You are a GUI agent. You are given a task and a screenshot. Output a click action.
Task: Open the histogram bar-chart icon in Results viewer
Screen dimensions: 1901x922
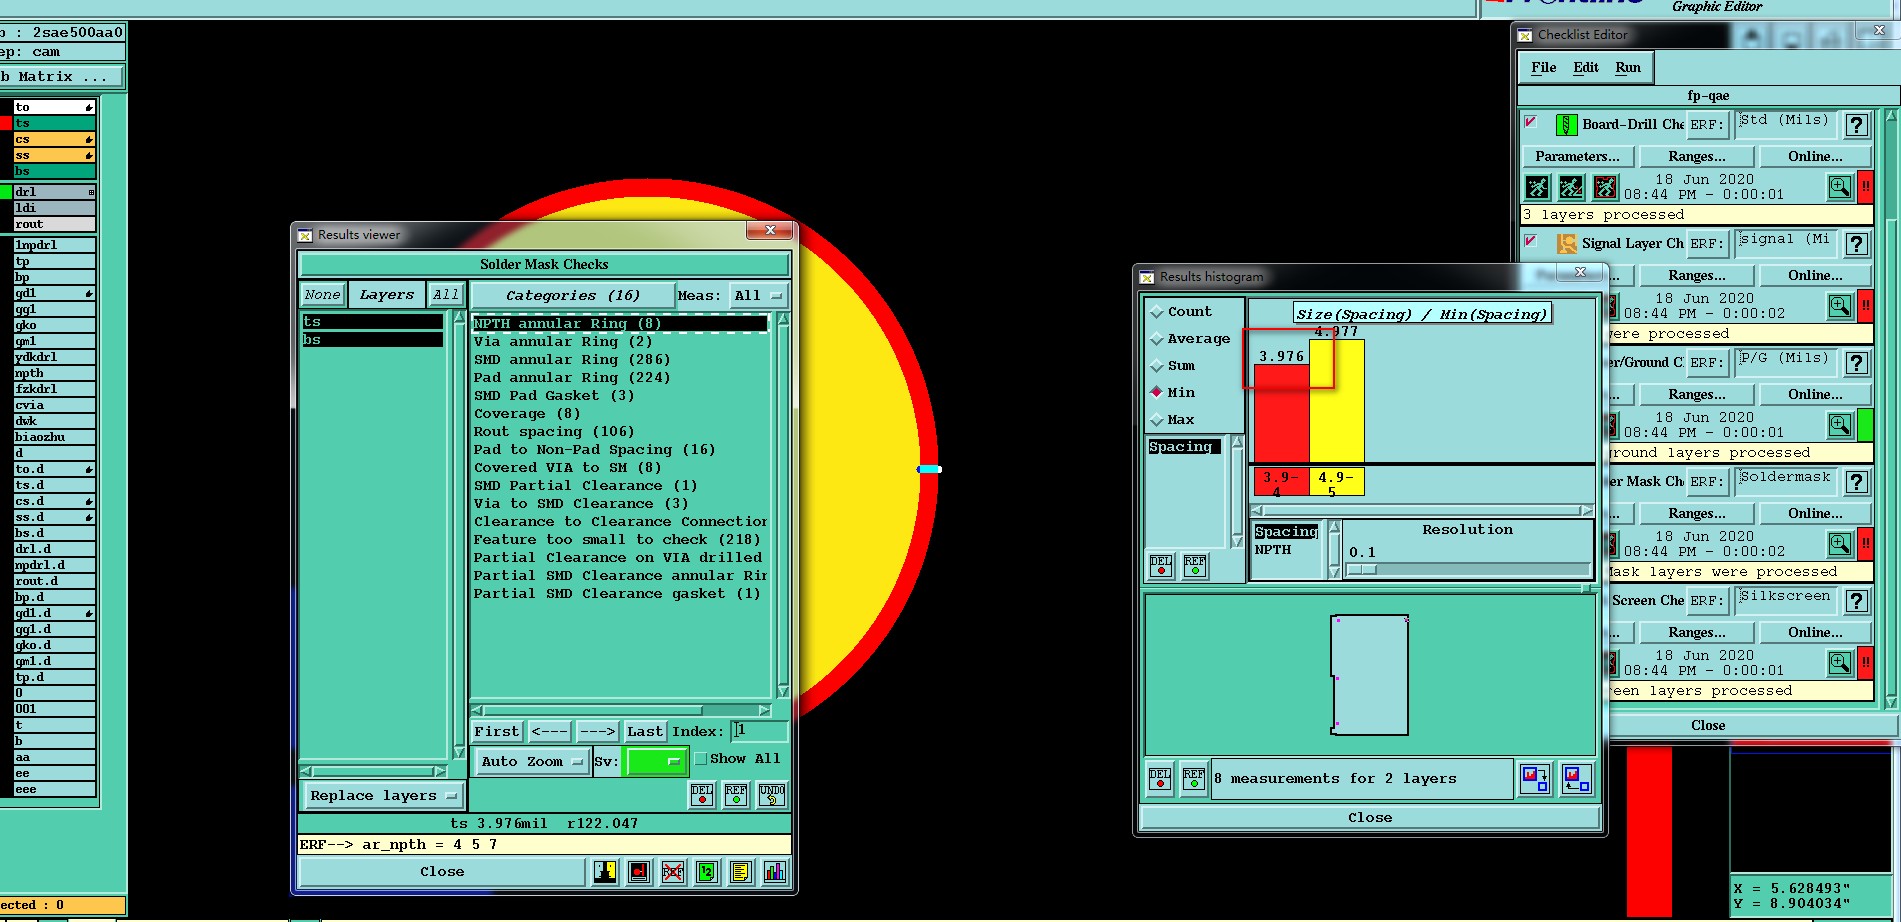[774, 872]
